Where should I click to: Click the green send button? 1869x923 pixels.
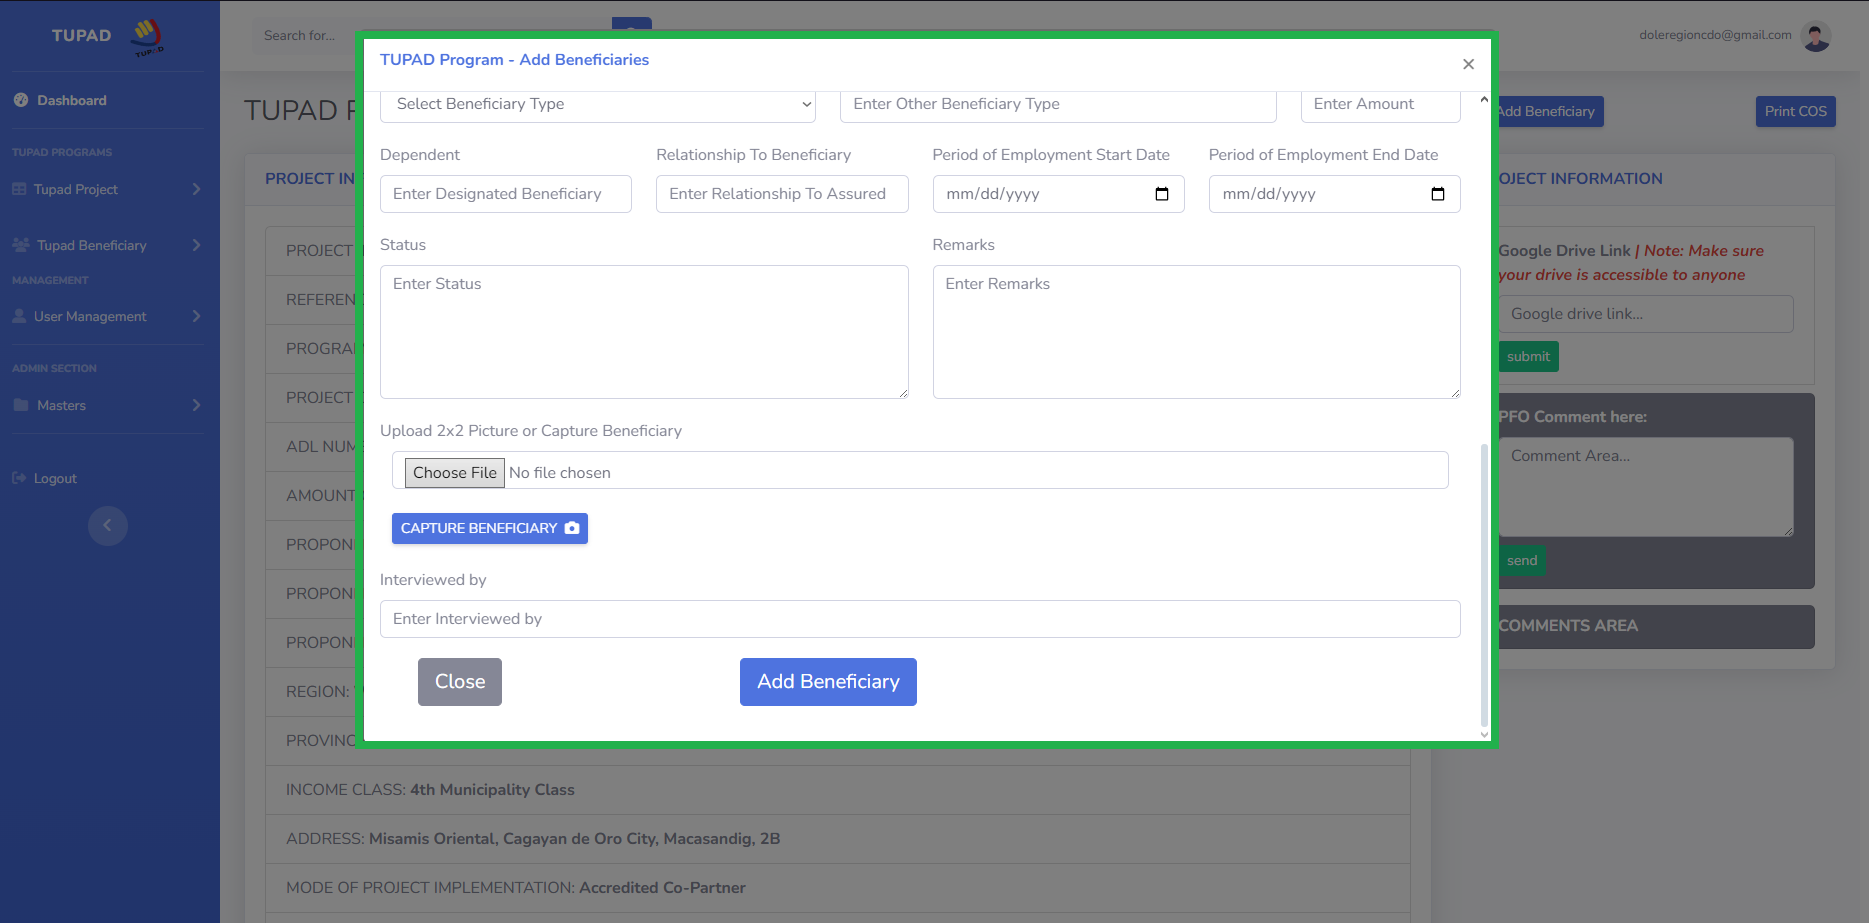(1522, 561)
